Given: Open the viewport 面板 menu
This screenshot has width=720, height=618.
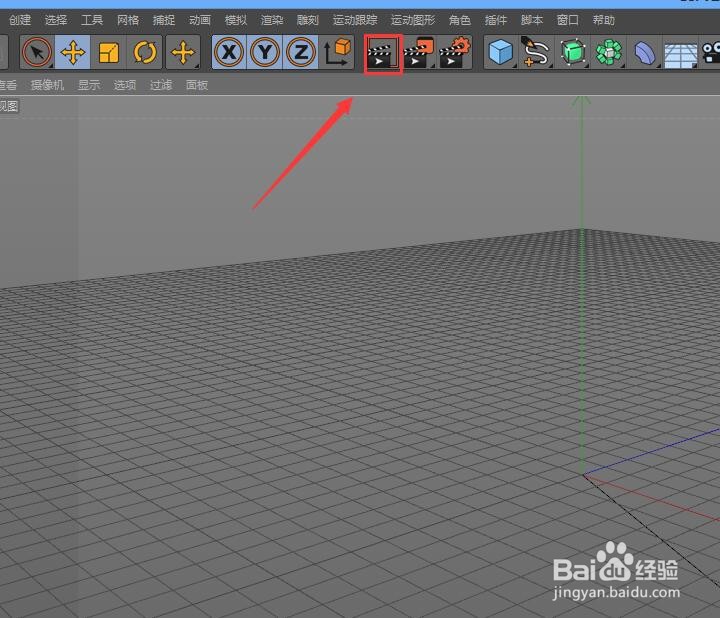Looking at the screenshot, I should (197, 85).
